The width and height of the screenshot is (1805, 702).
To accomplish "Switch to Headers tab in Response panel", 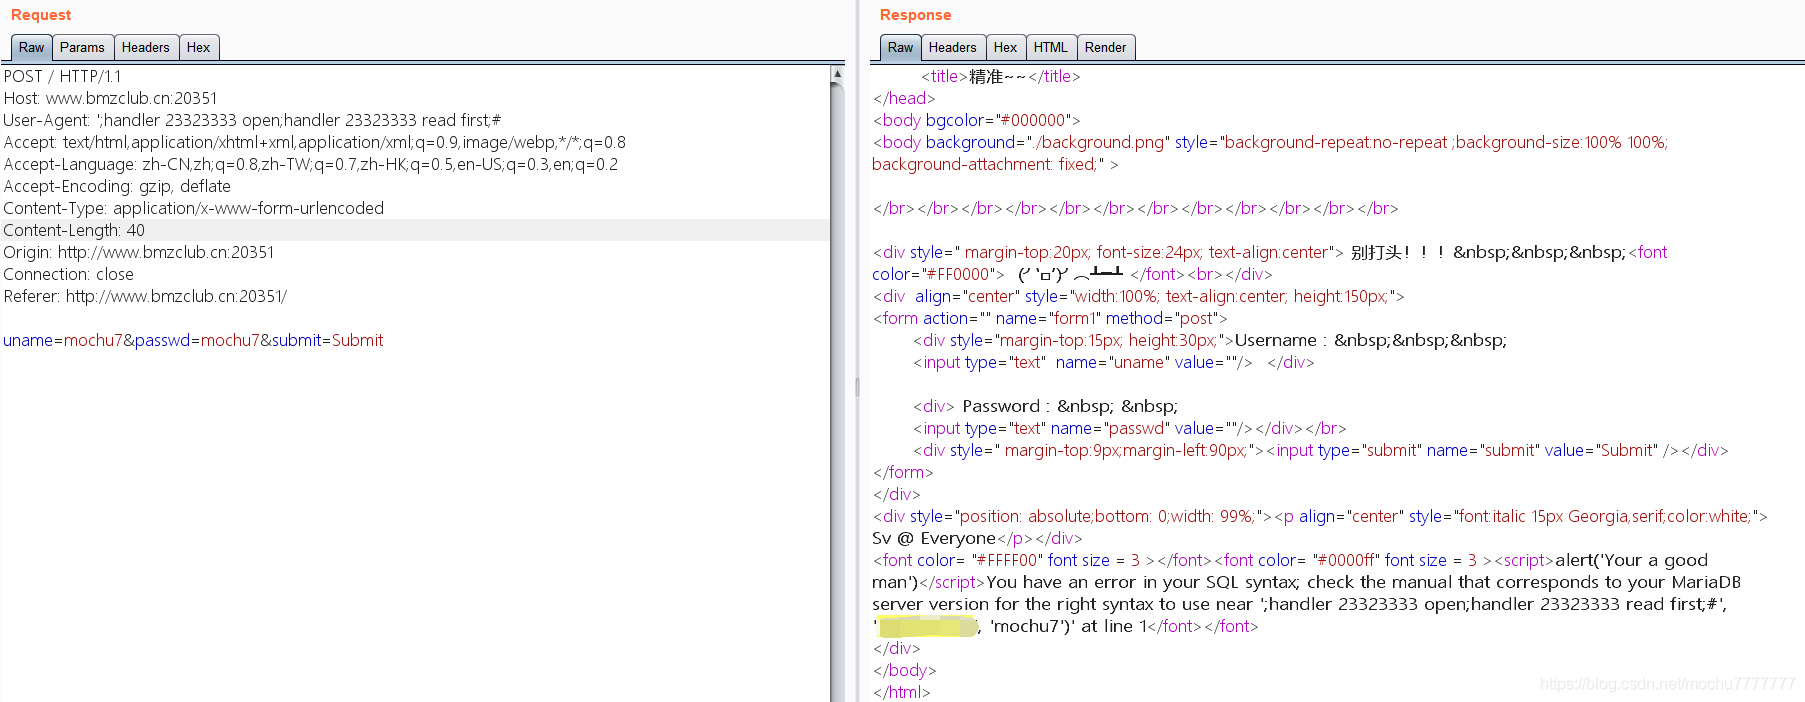I will (953, 47).
